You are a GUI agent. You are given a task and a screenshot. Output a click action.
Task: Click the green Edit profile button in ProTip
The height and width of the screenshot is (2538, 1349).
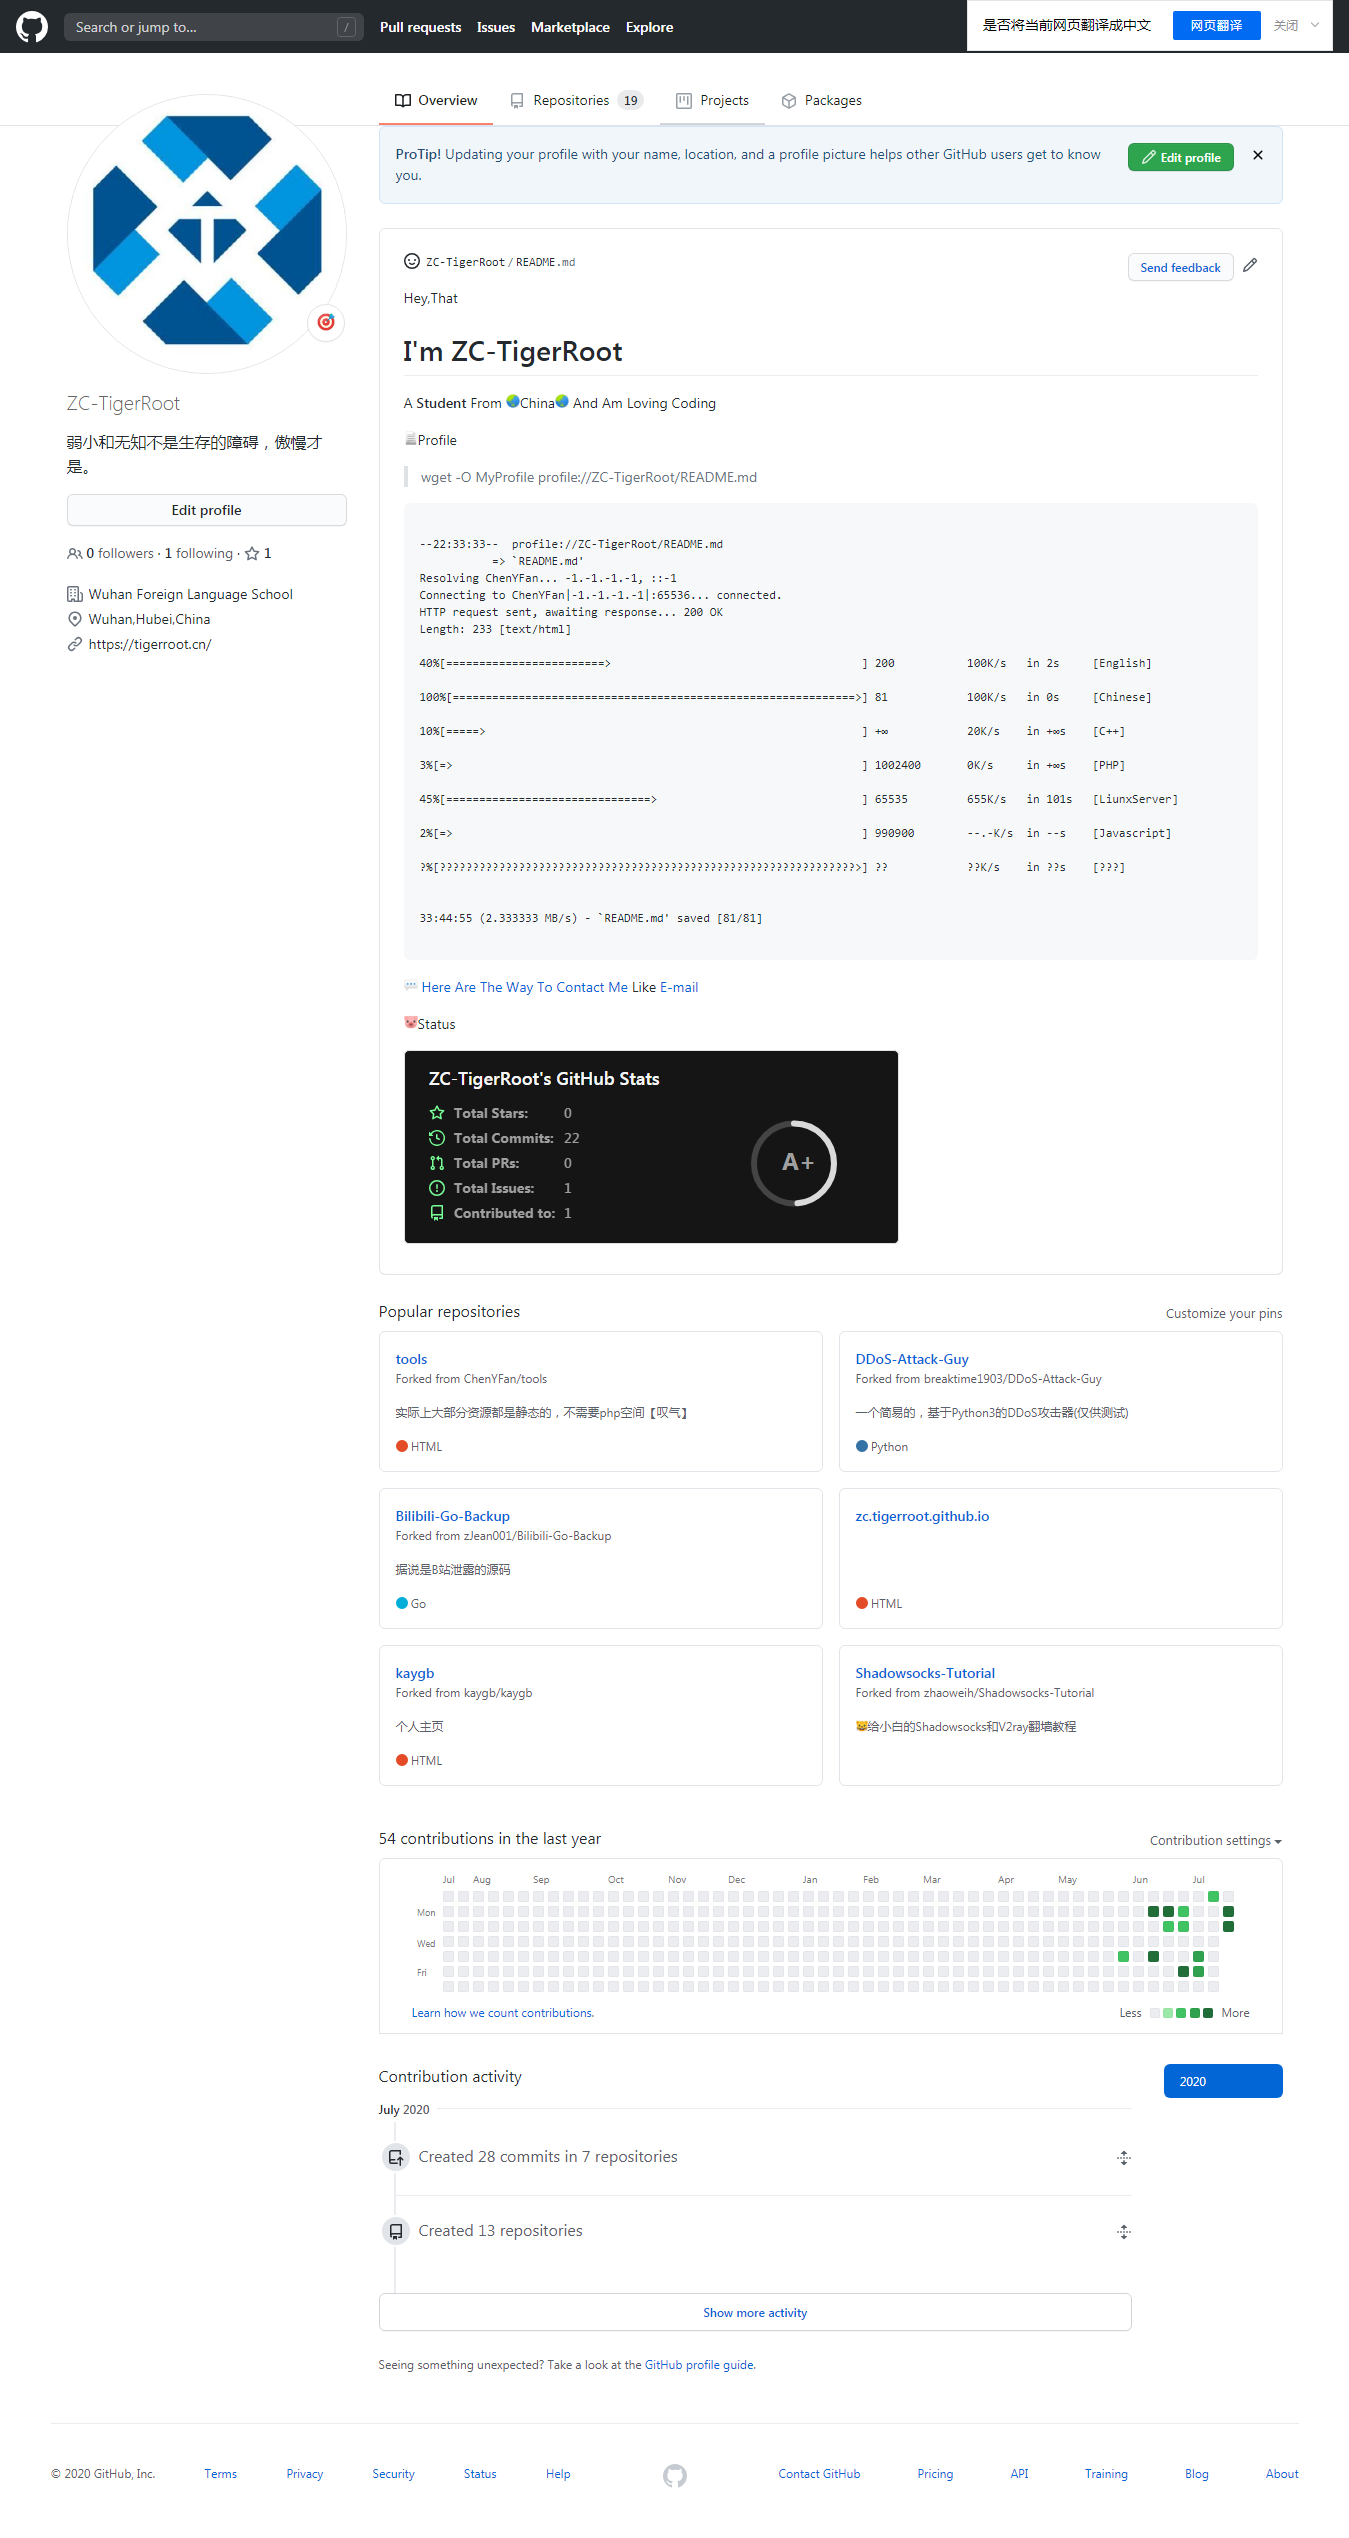click(1181, 157)
